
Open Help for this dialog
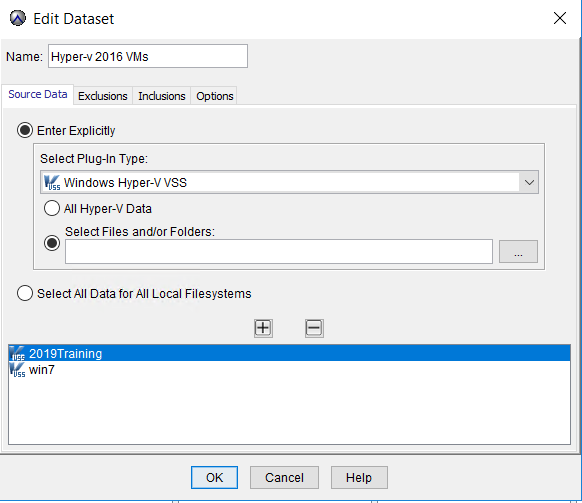359,477
